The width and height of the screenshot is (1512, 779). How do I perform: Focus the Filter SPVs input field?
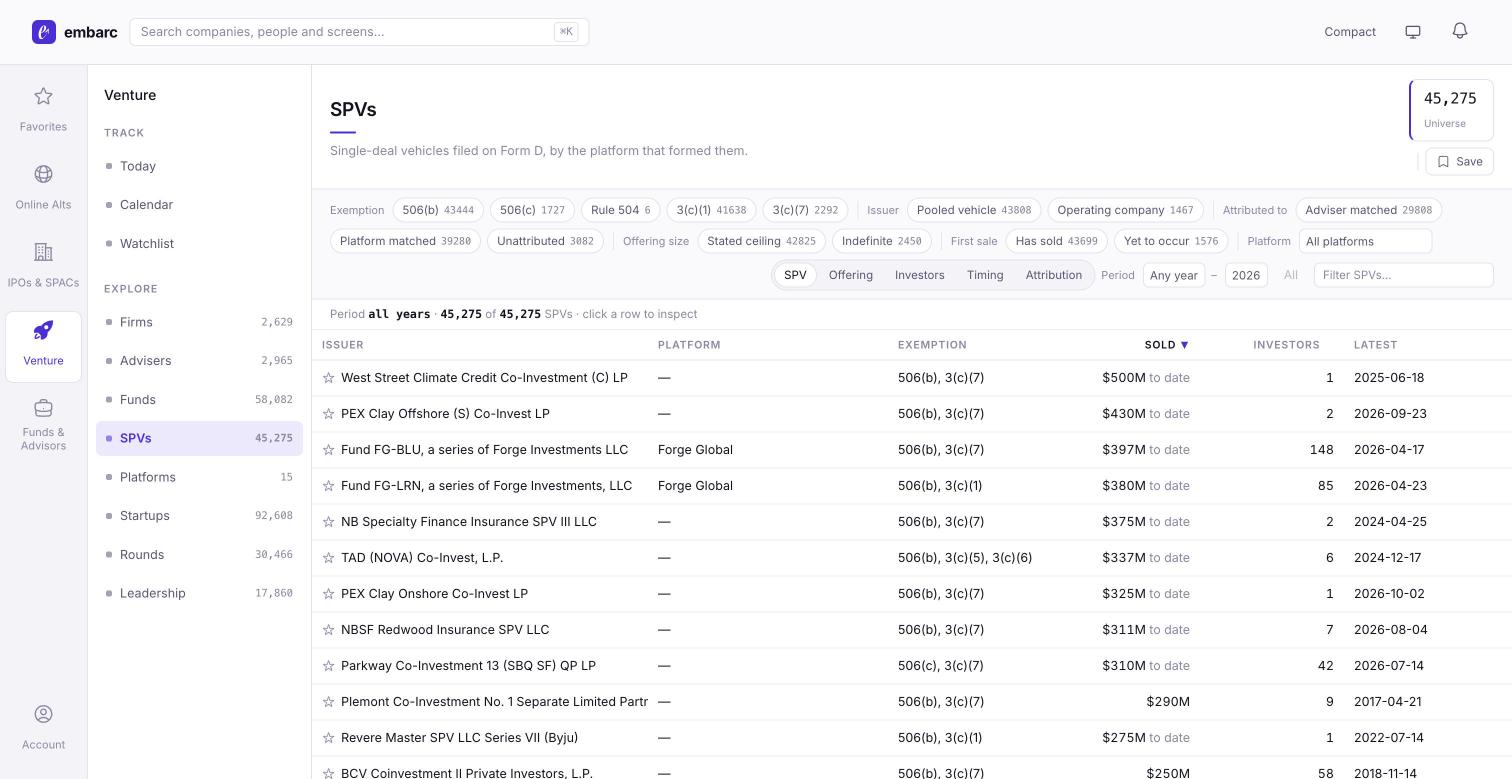point(1403,275)
